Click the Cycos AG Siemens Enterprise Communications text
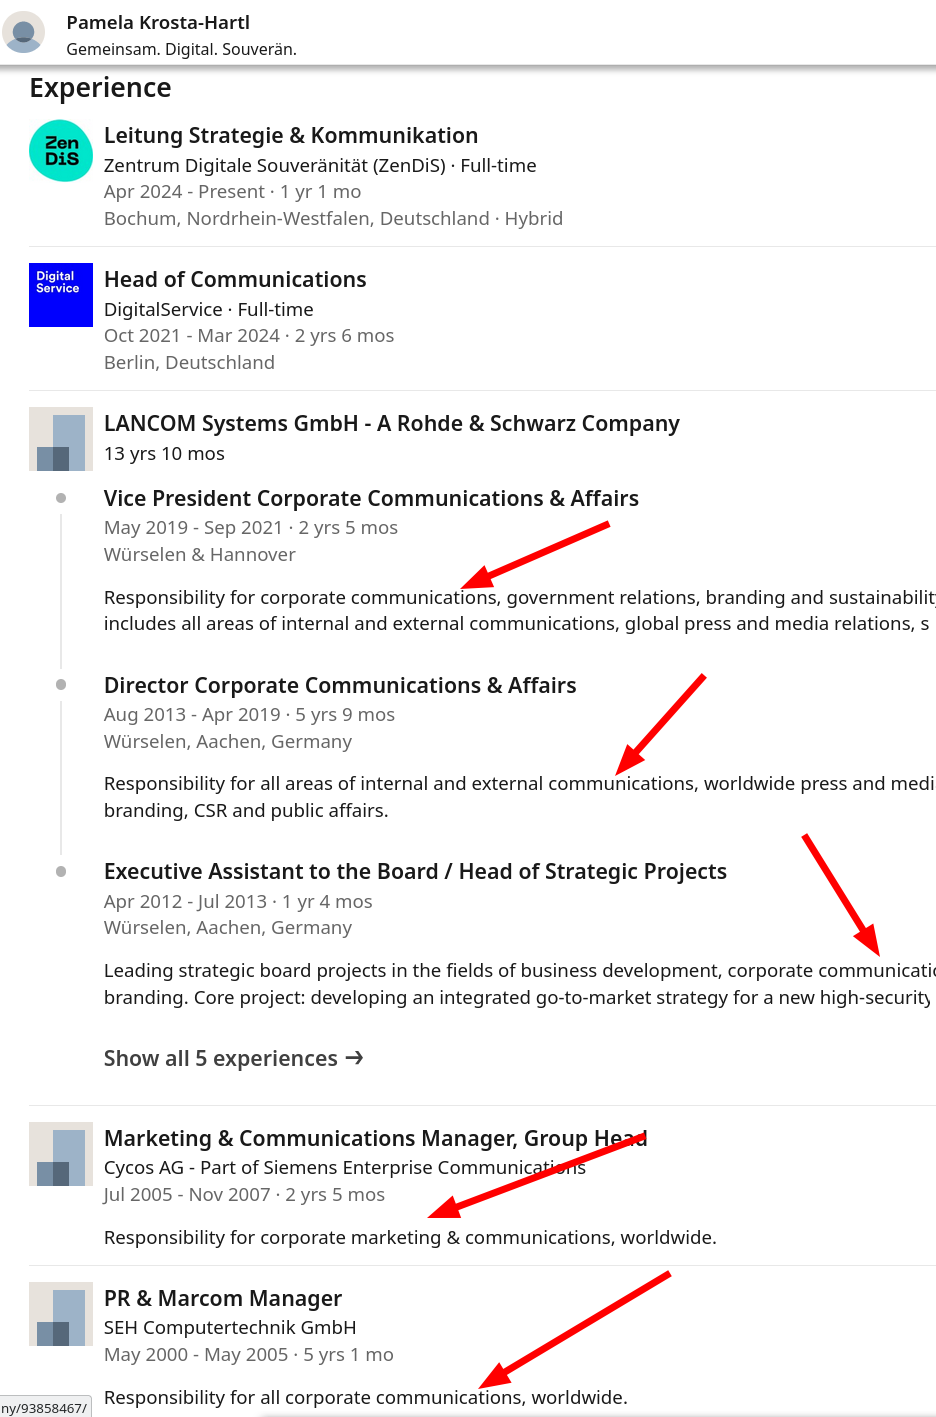The width and height of the screenshot is (936, 1417). pyautogui.click(x=345, y=1167)
